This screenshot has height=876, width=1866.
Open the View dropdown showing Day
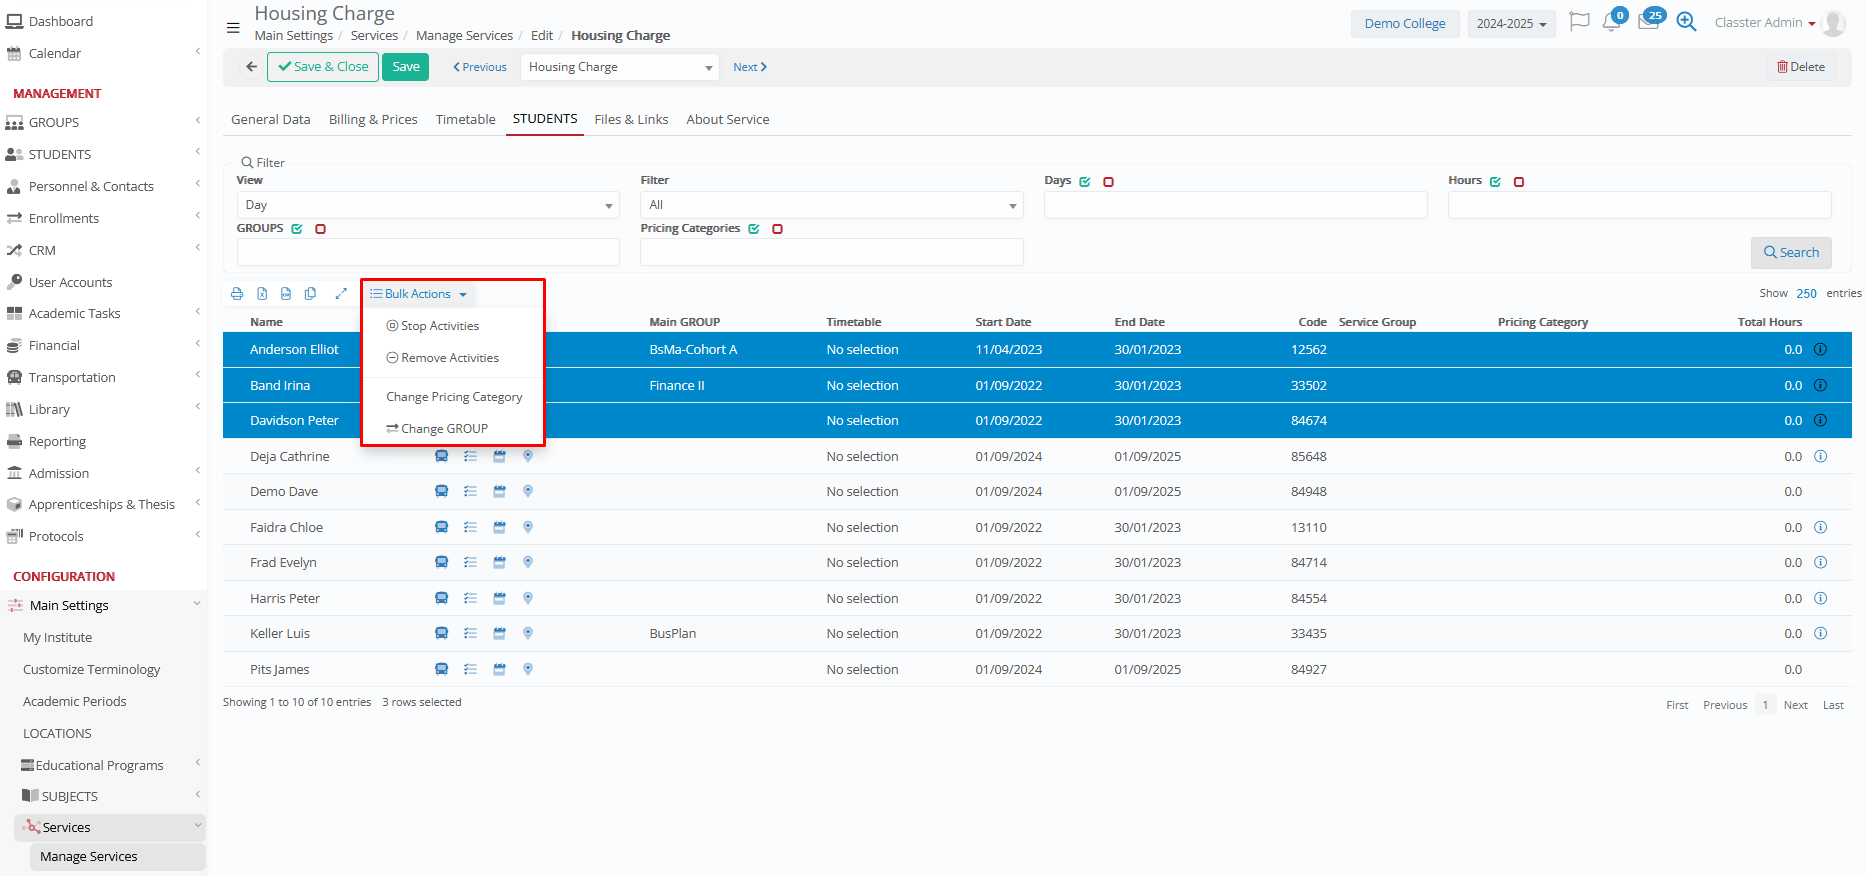tap(428, 205)
